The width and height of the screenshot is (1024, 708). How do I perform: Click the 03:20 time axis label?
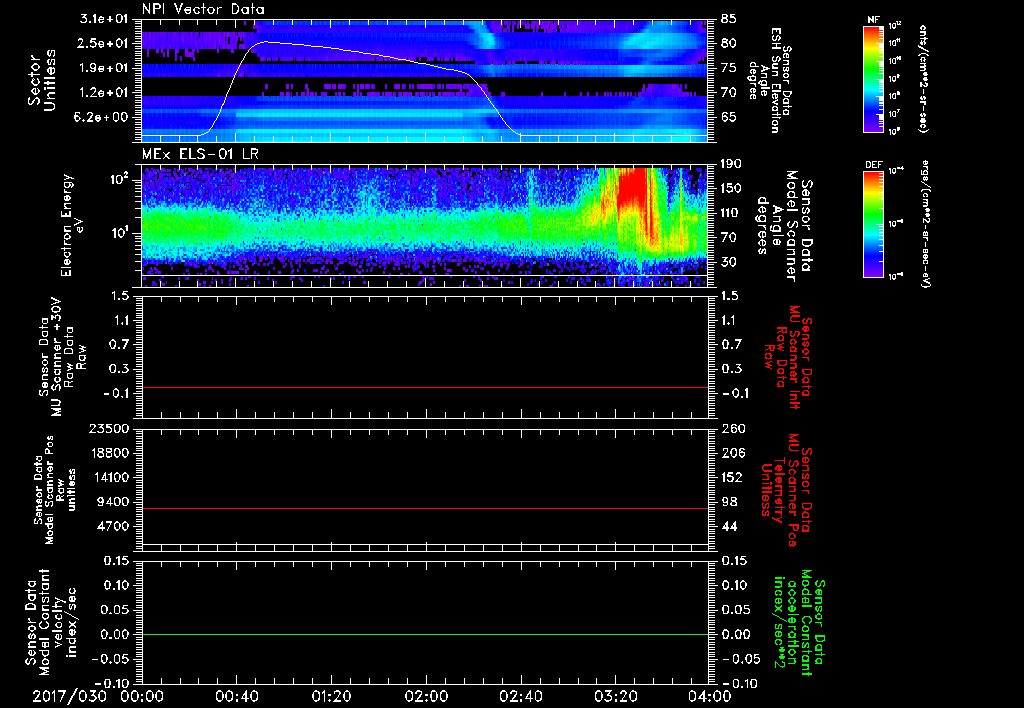point(615,696)
